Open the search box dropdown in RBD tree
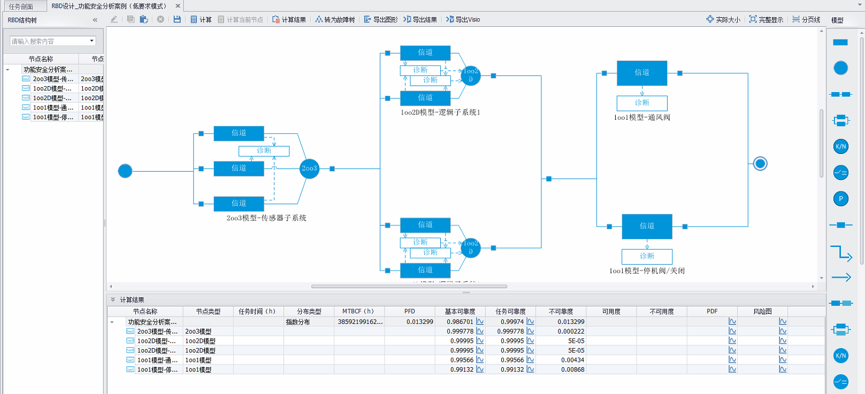 click(x=92, y=41)
